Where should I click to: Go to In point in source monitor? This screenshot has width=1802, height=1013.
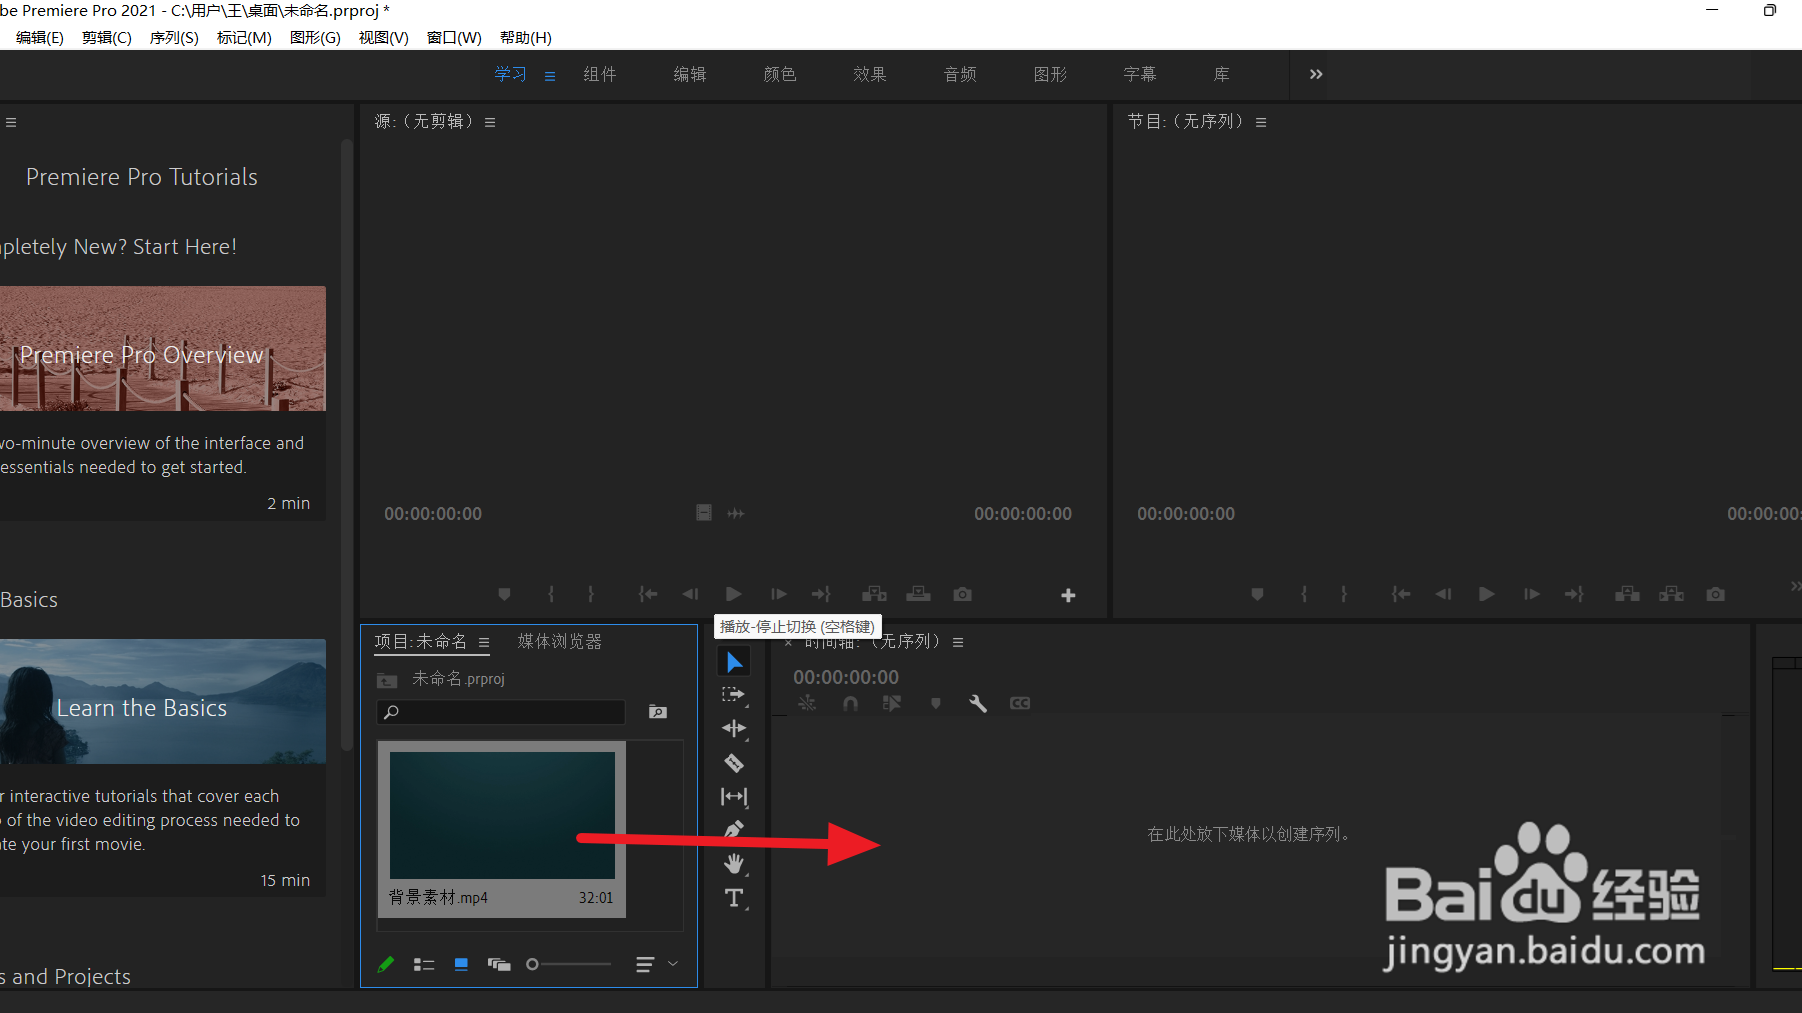648,594
